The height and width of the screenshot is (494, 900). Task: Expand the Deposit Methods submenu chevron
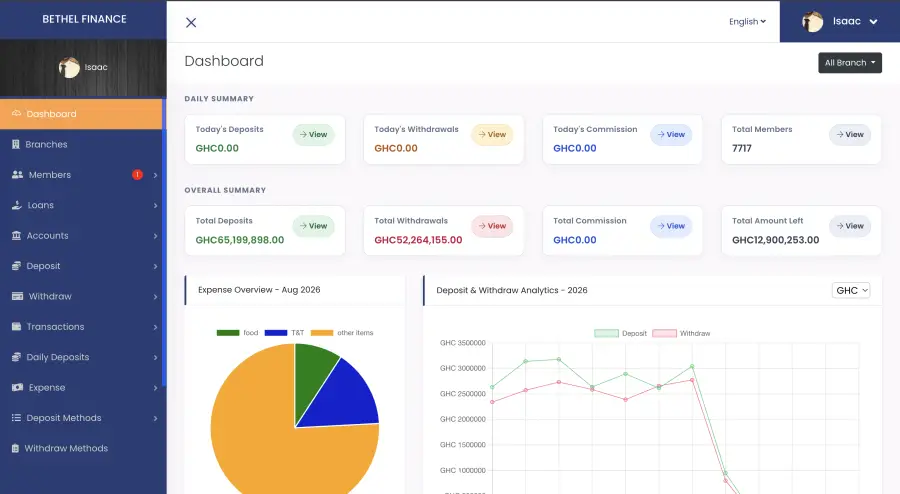155,418
